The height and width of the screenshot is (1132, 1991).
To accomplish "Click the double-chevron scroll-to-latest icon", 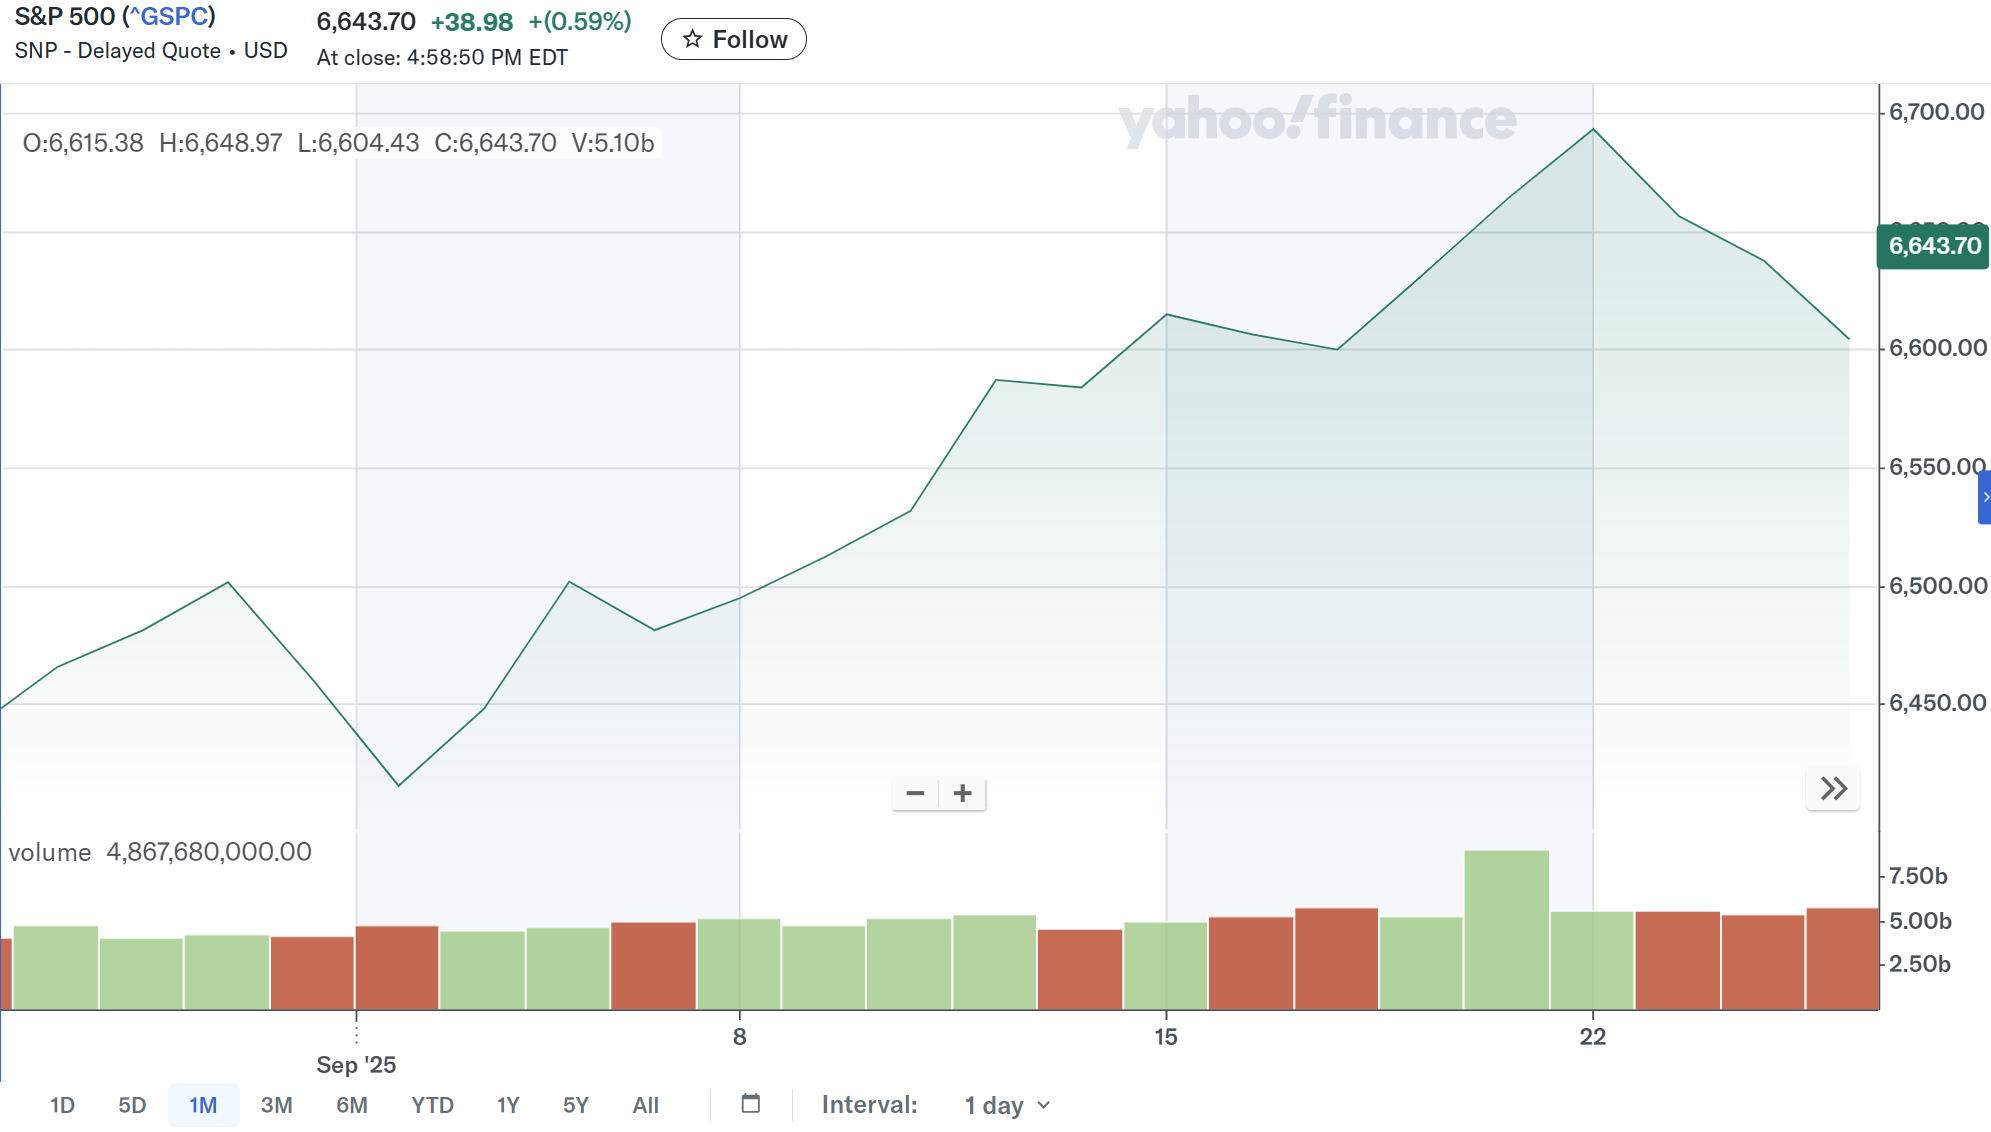I will tap(1833, 789).
